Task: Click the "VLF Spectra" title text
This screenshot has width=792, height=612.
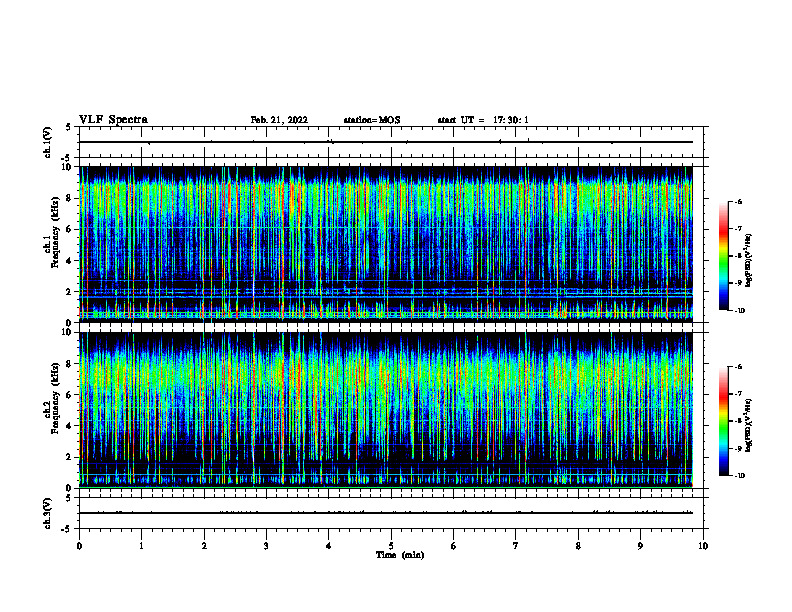Action: pyautogui.click(x=113, y=120)
